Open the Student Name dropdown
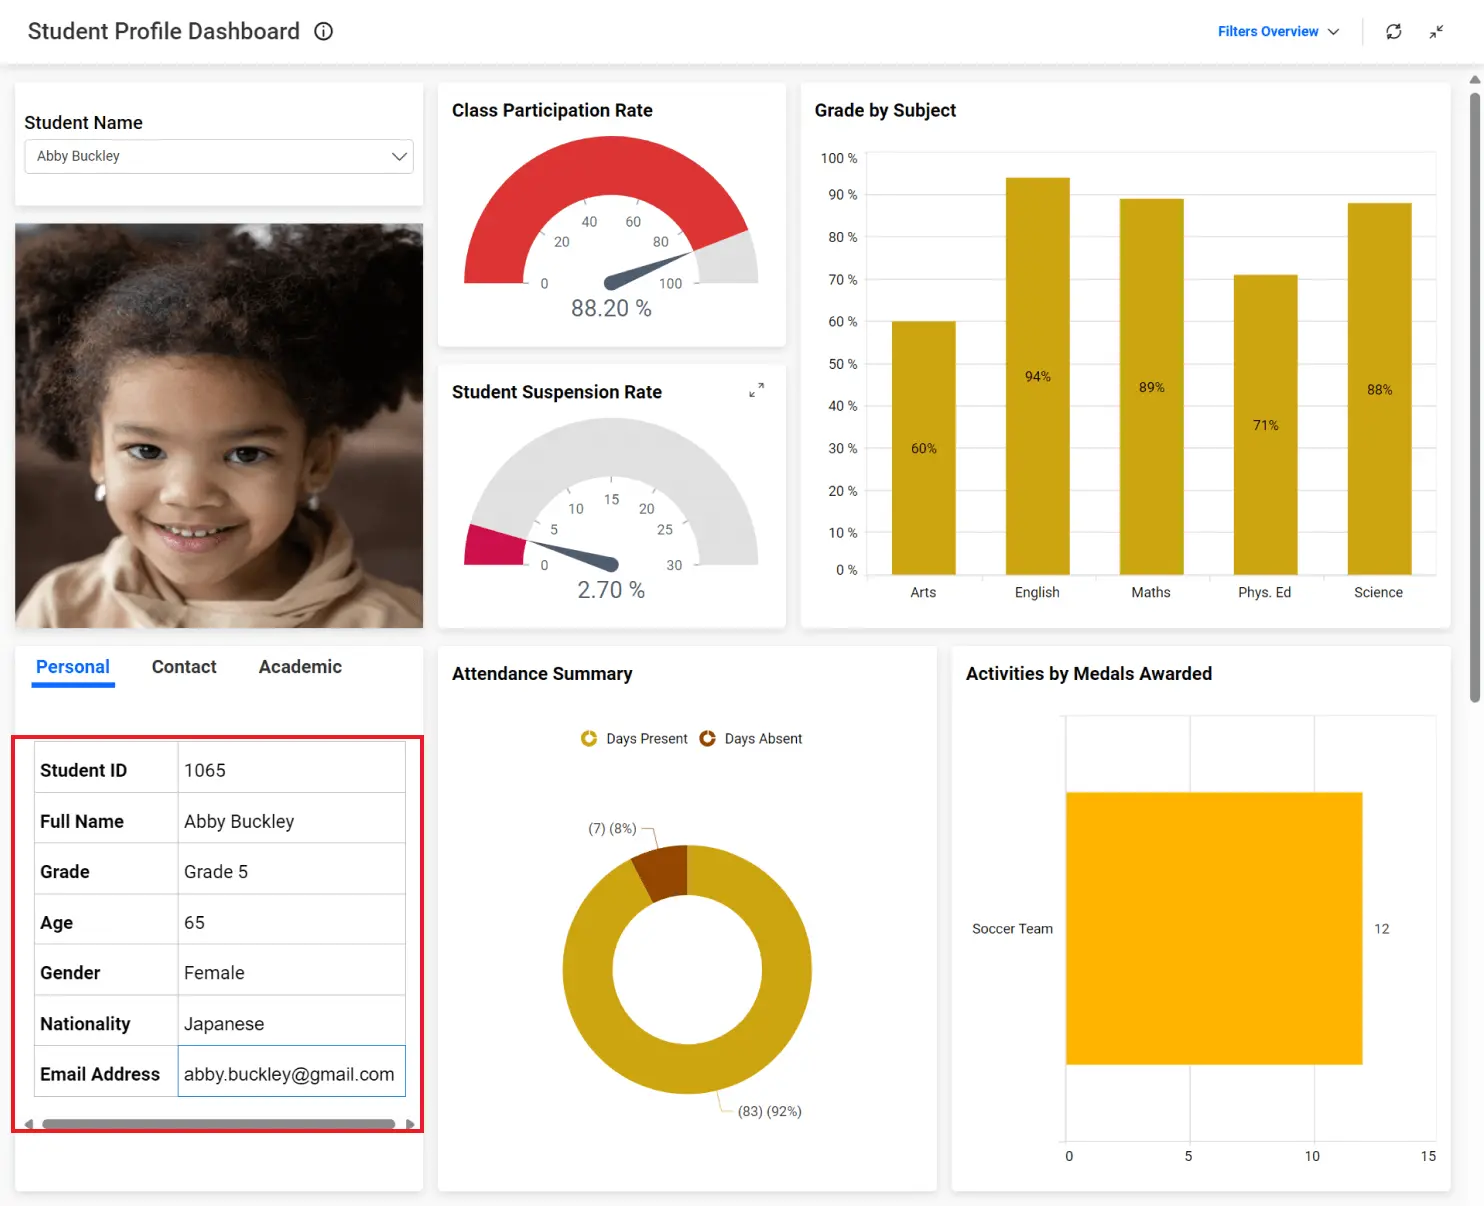The width and height of the screenshot is (1484, 1206). (219, 156)
